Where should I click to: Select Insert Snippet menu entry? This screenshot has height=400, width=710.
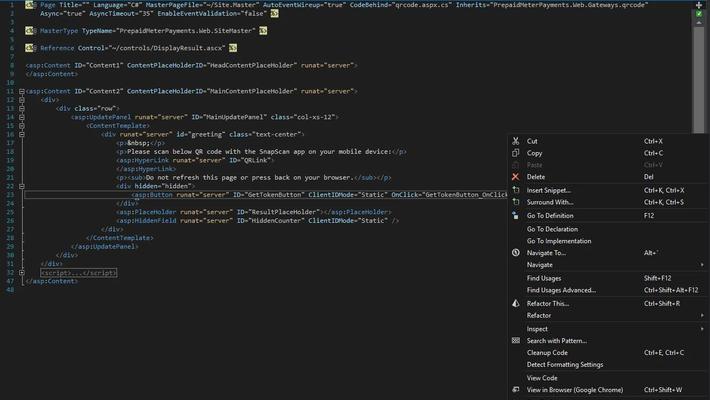point(609,190)
